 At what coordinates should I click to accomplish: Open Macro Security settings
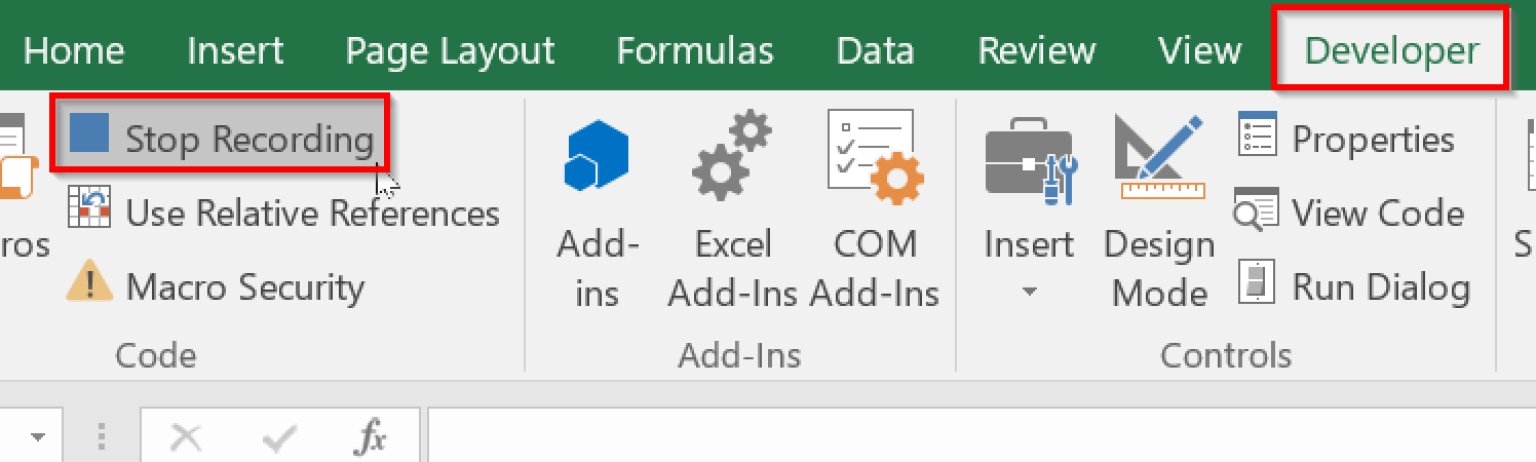point(216,287)
